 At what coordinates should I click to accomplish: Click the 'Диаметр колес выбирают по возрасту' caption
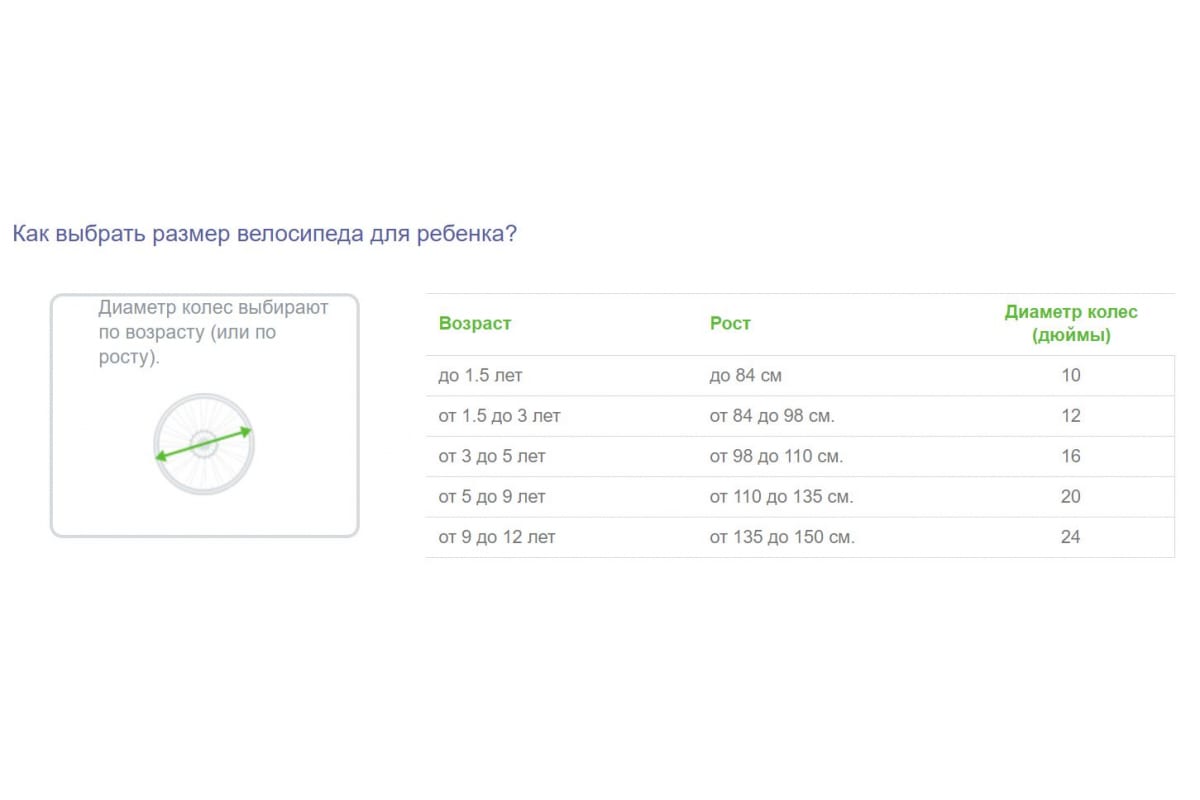tap(213, 332)
